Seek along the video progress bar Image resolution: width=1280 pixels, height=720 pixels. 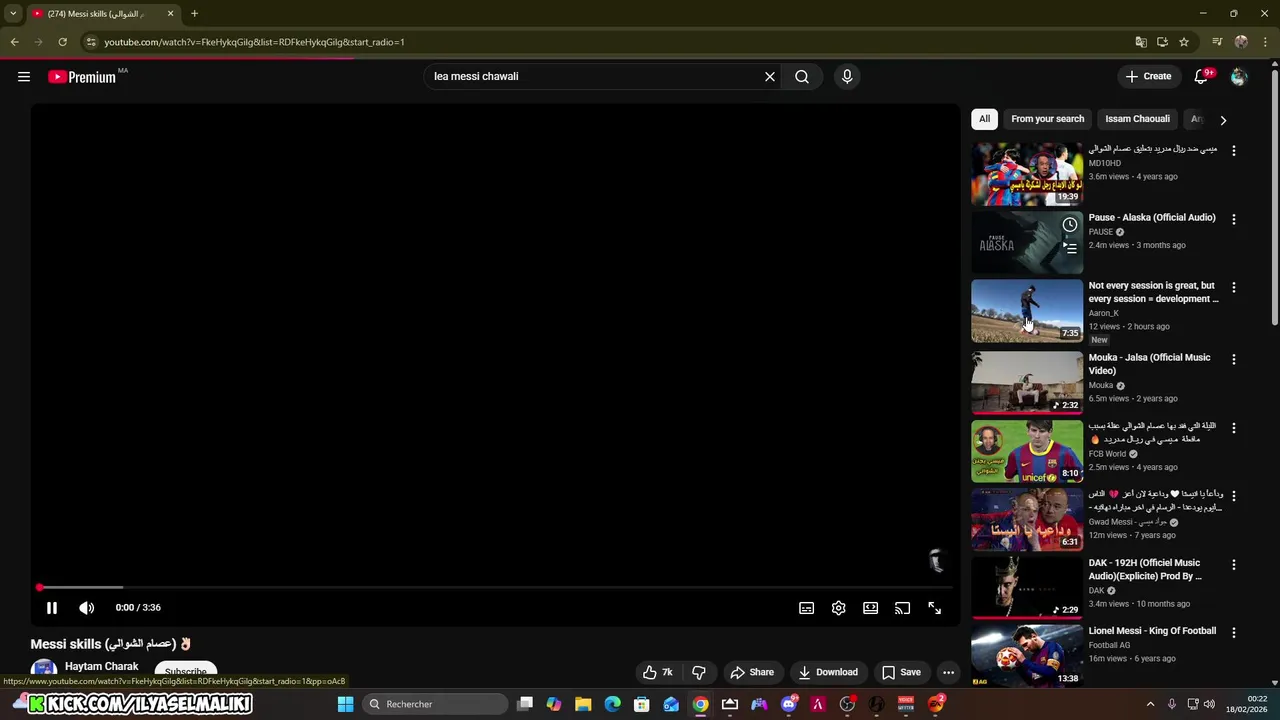[495, 587]
